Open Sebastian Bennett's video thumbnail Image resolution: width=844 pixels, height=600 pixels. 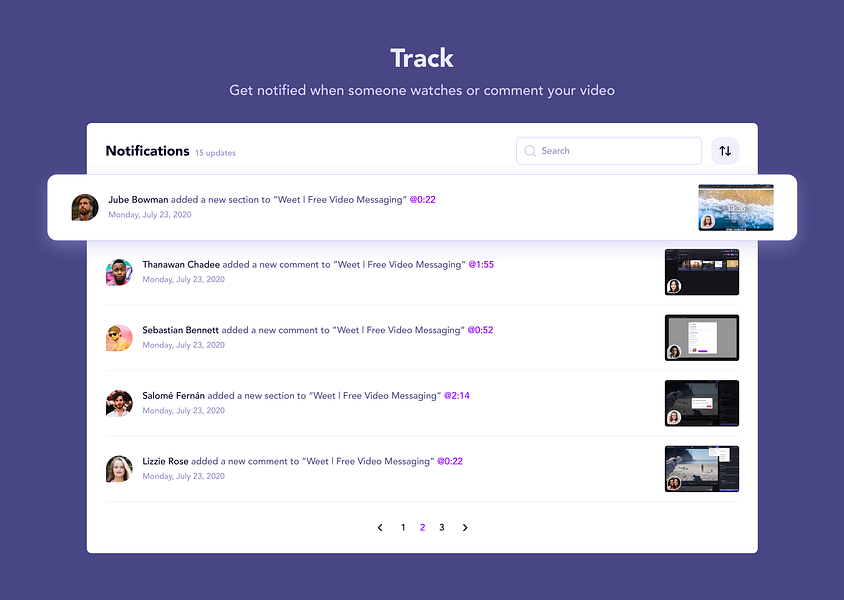702,337
